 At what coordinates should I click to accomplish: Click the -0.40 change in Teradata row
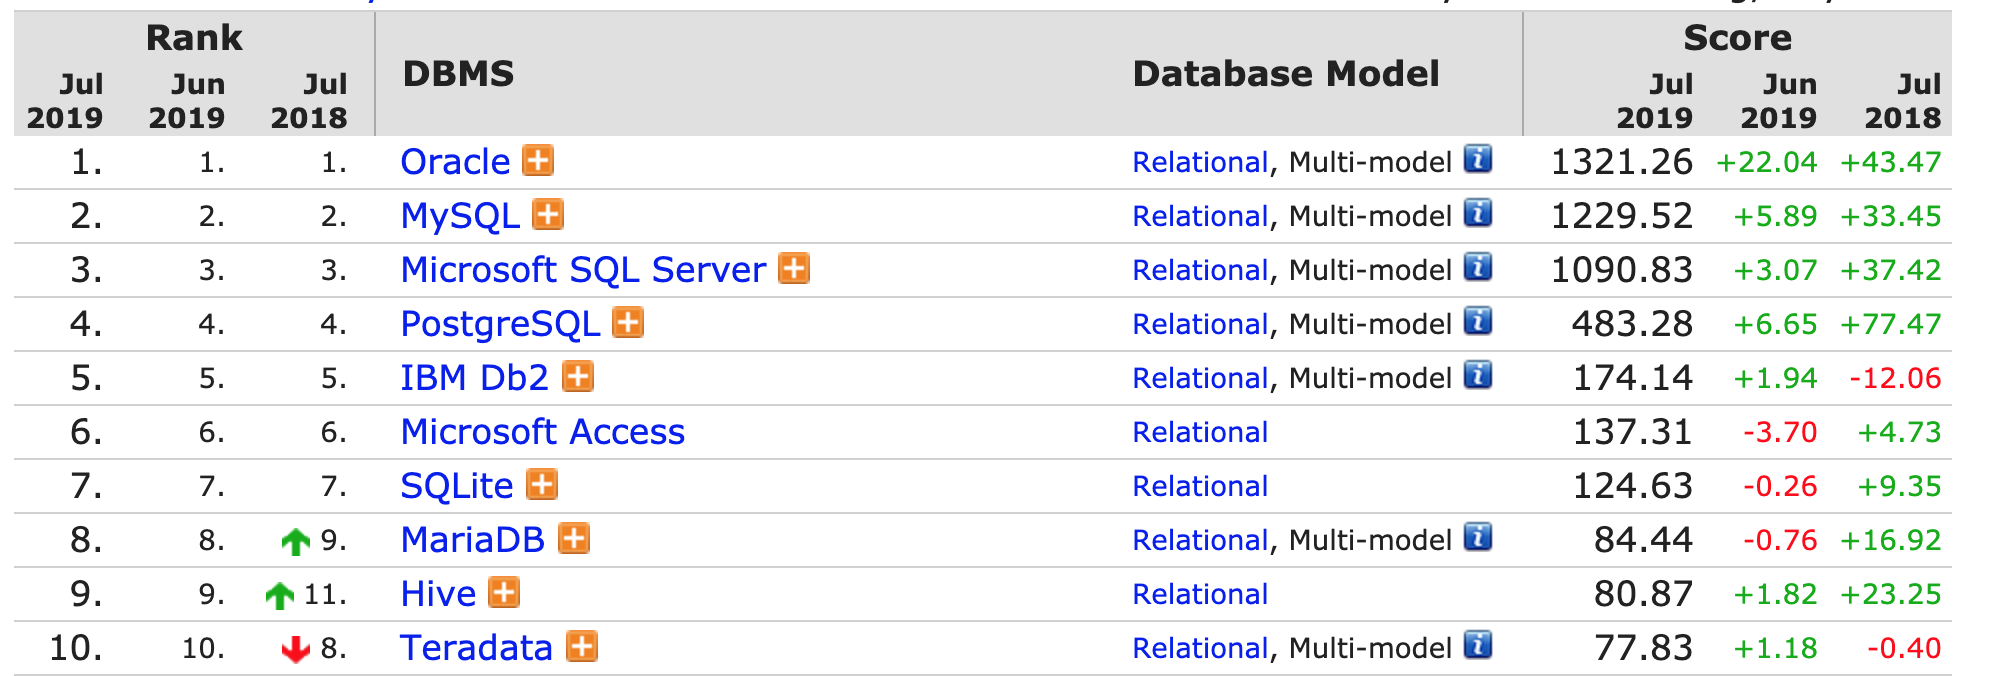click(x=1904, y=648)
